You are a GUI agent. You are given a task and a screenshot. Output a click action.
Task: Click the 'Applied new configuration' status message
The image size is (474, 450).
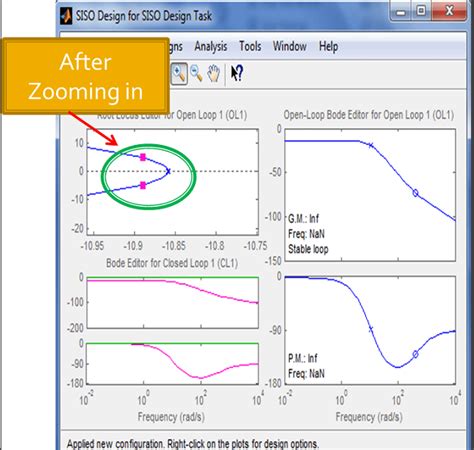pos(193,444)
